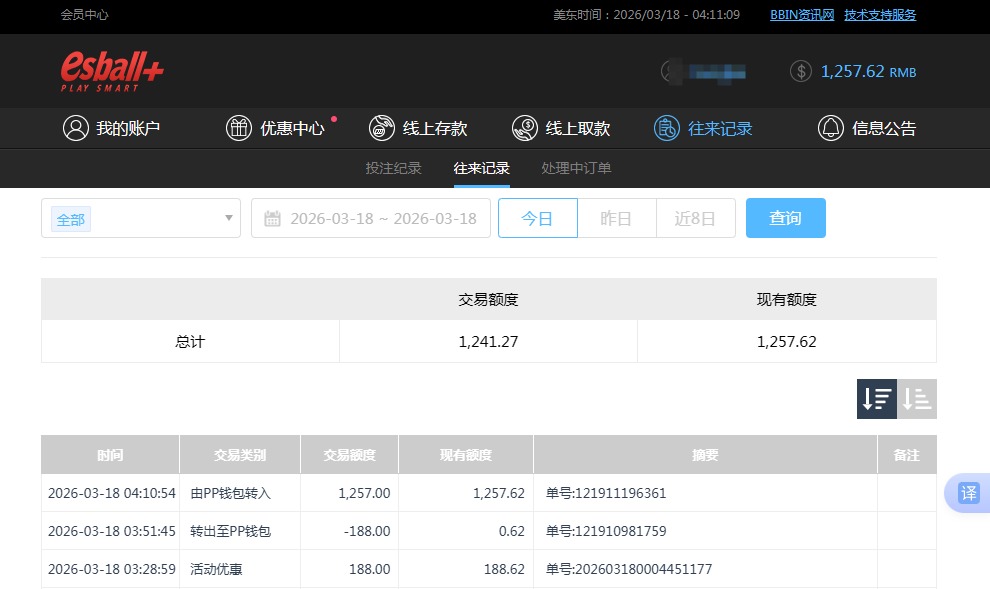Open the 线上取款 withdrawal icon
Viewport: 990px width, 589px height.
tap(524, 128)
